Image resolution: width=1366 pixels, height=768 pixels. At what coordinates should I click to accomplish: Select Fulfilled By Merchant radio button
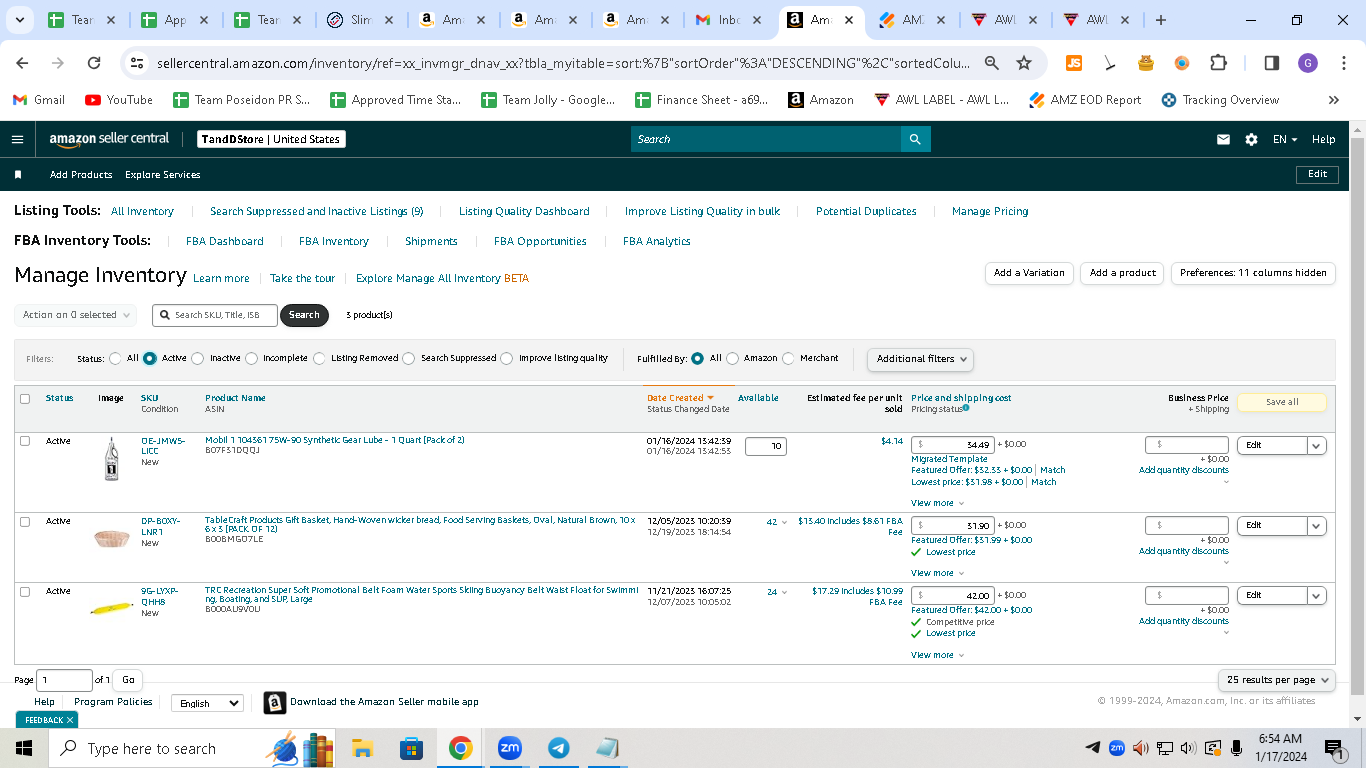click(x=789, y=358)
